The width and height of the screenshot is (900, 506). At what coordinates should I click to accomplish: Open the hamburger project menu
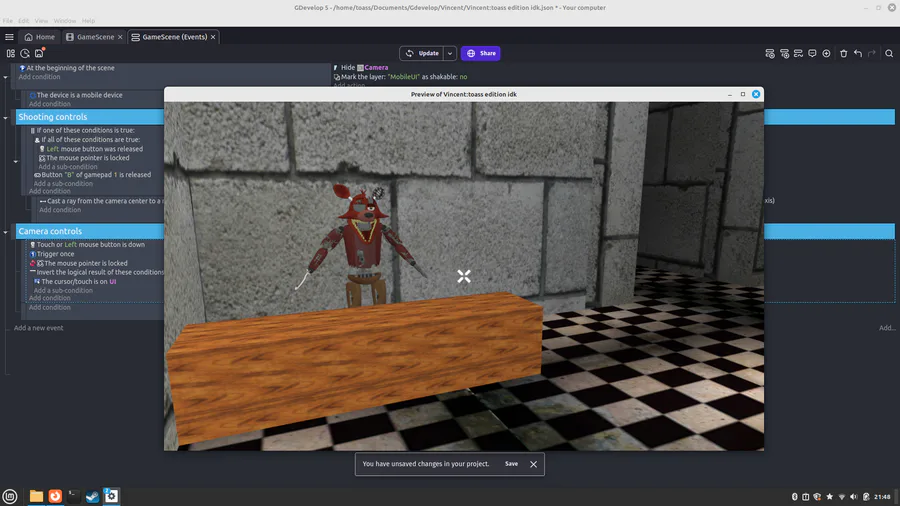(x=9, y=37)
